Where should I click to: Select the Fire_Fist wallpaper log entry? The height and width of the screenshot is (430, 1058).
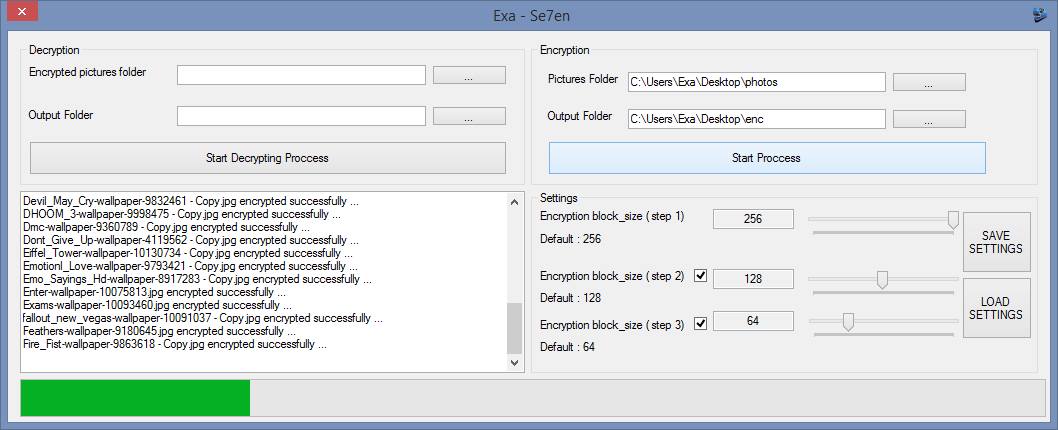(175, 344)
